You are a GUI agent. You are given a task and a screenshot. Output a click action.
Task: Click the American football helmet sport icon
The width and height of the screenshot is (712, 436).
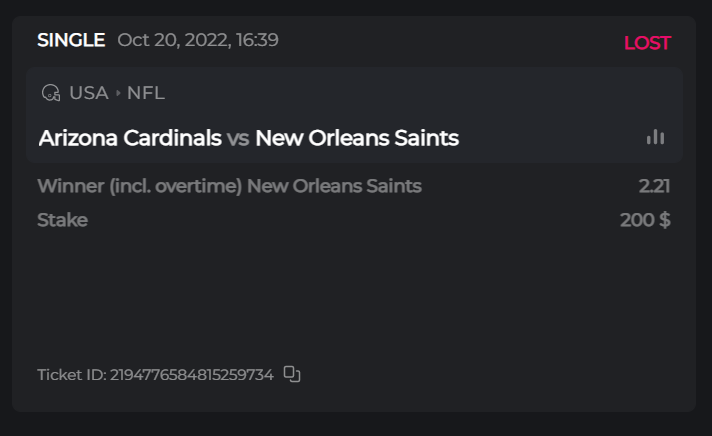tap(51, 93)
